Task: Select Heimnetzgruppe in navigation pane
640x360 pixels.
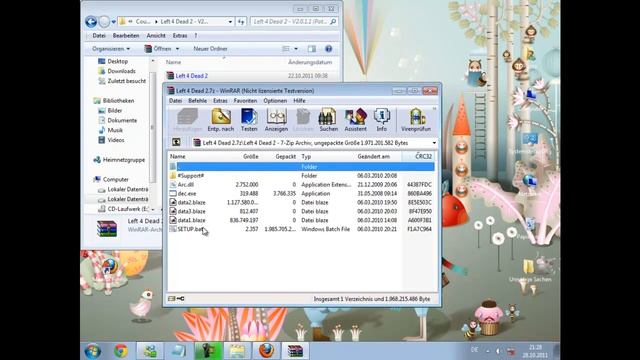Action: [x=123, y=160]
